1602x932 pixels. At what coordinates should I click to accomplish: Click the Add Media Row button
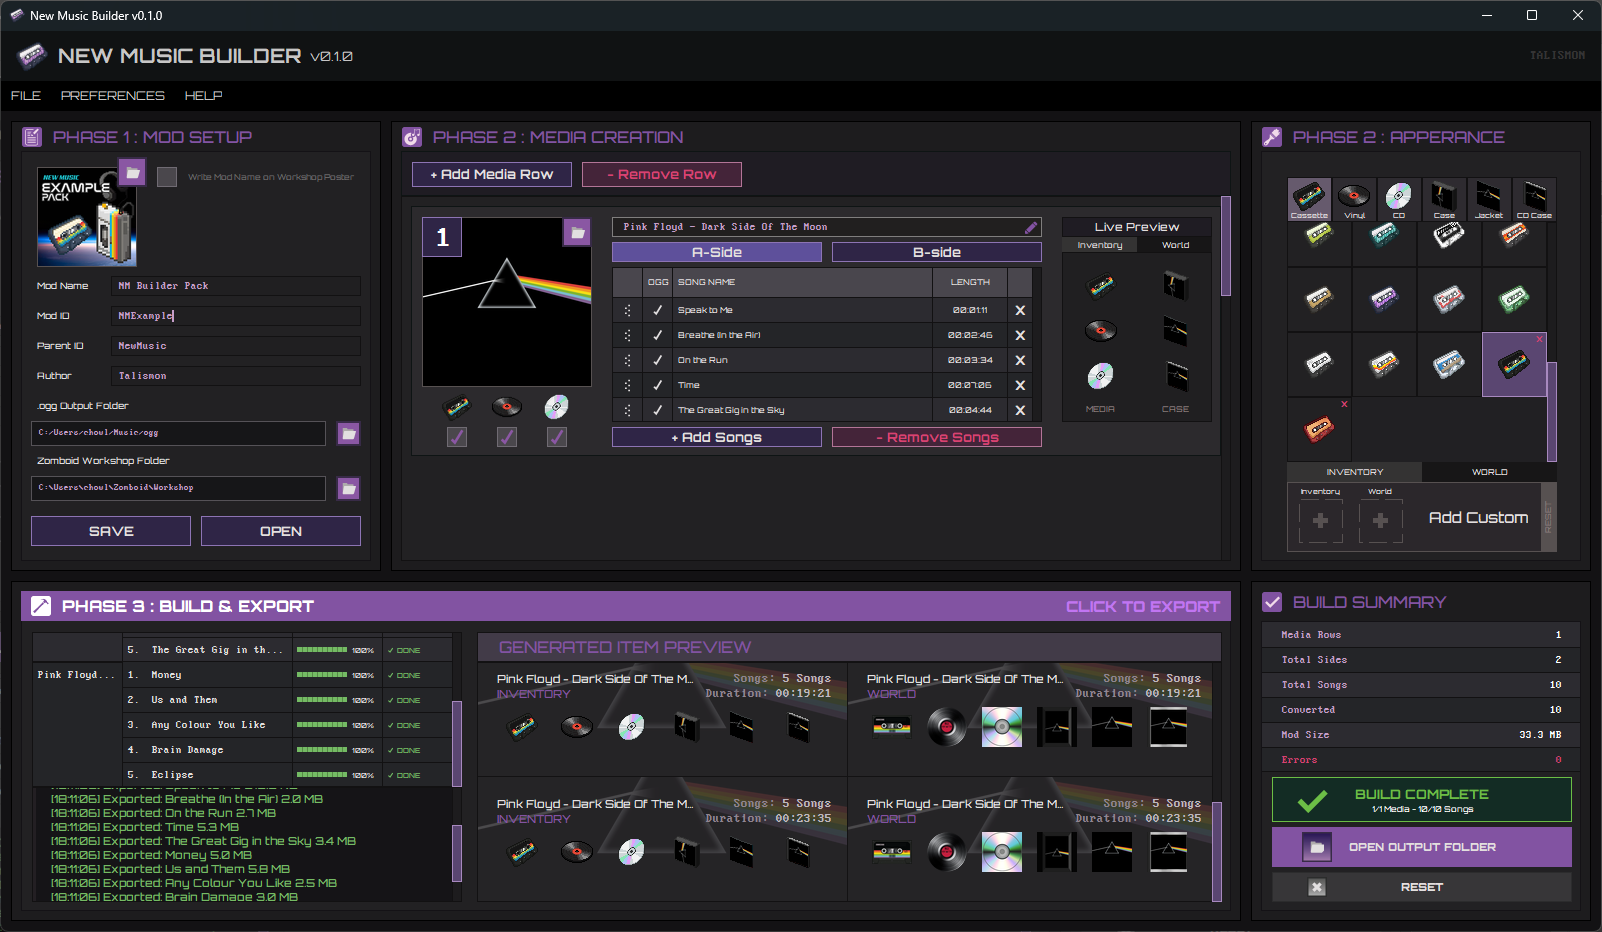pyautogui.click(x=492, y=174)
